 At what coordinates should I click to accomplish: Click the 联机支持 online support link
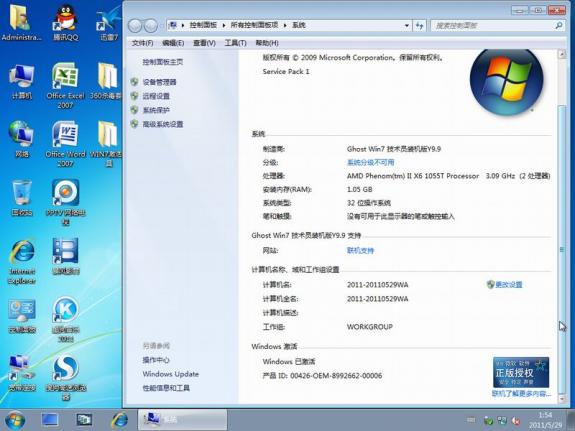coord(360,251)
